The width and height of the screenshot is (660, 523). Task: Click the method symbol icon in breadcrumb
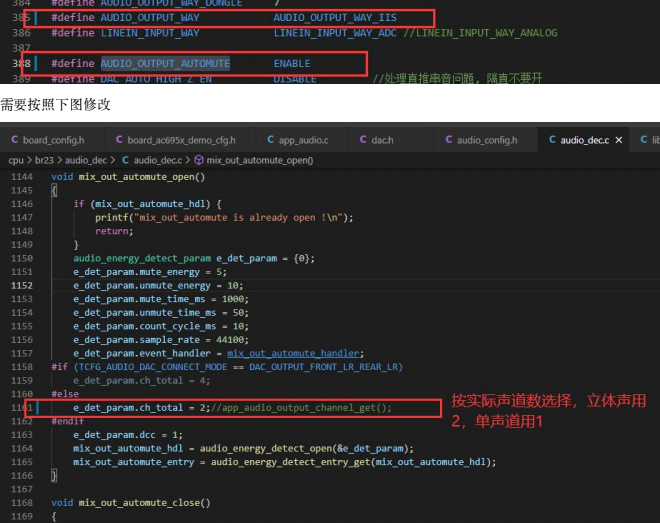pos(199,160)
